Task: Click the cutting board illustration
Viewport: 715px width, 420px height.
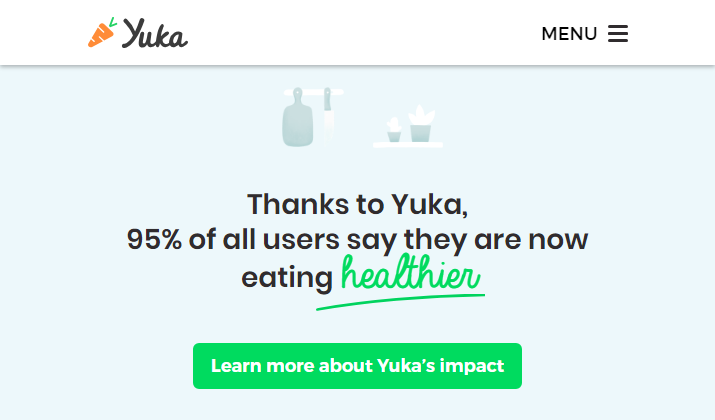Action: tap(297, 118)
